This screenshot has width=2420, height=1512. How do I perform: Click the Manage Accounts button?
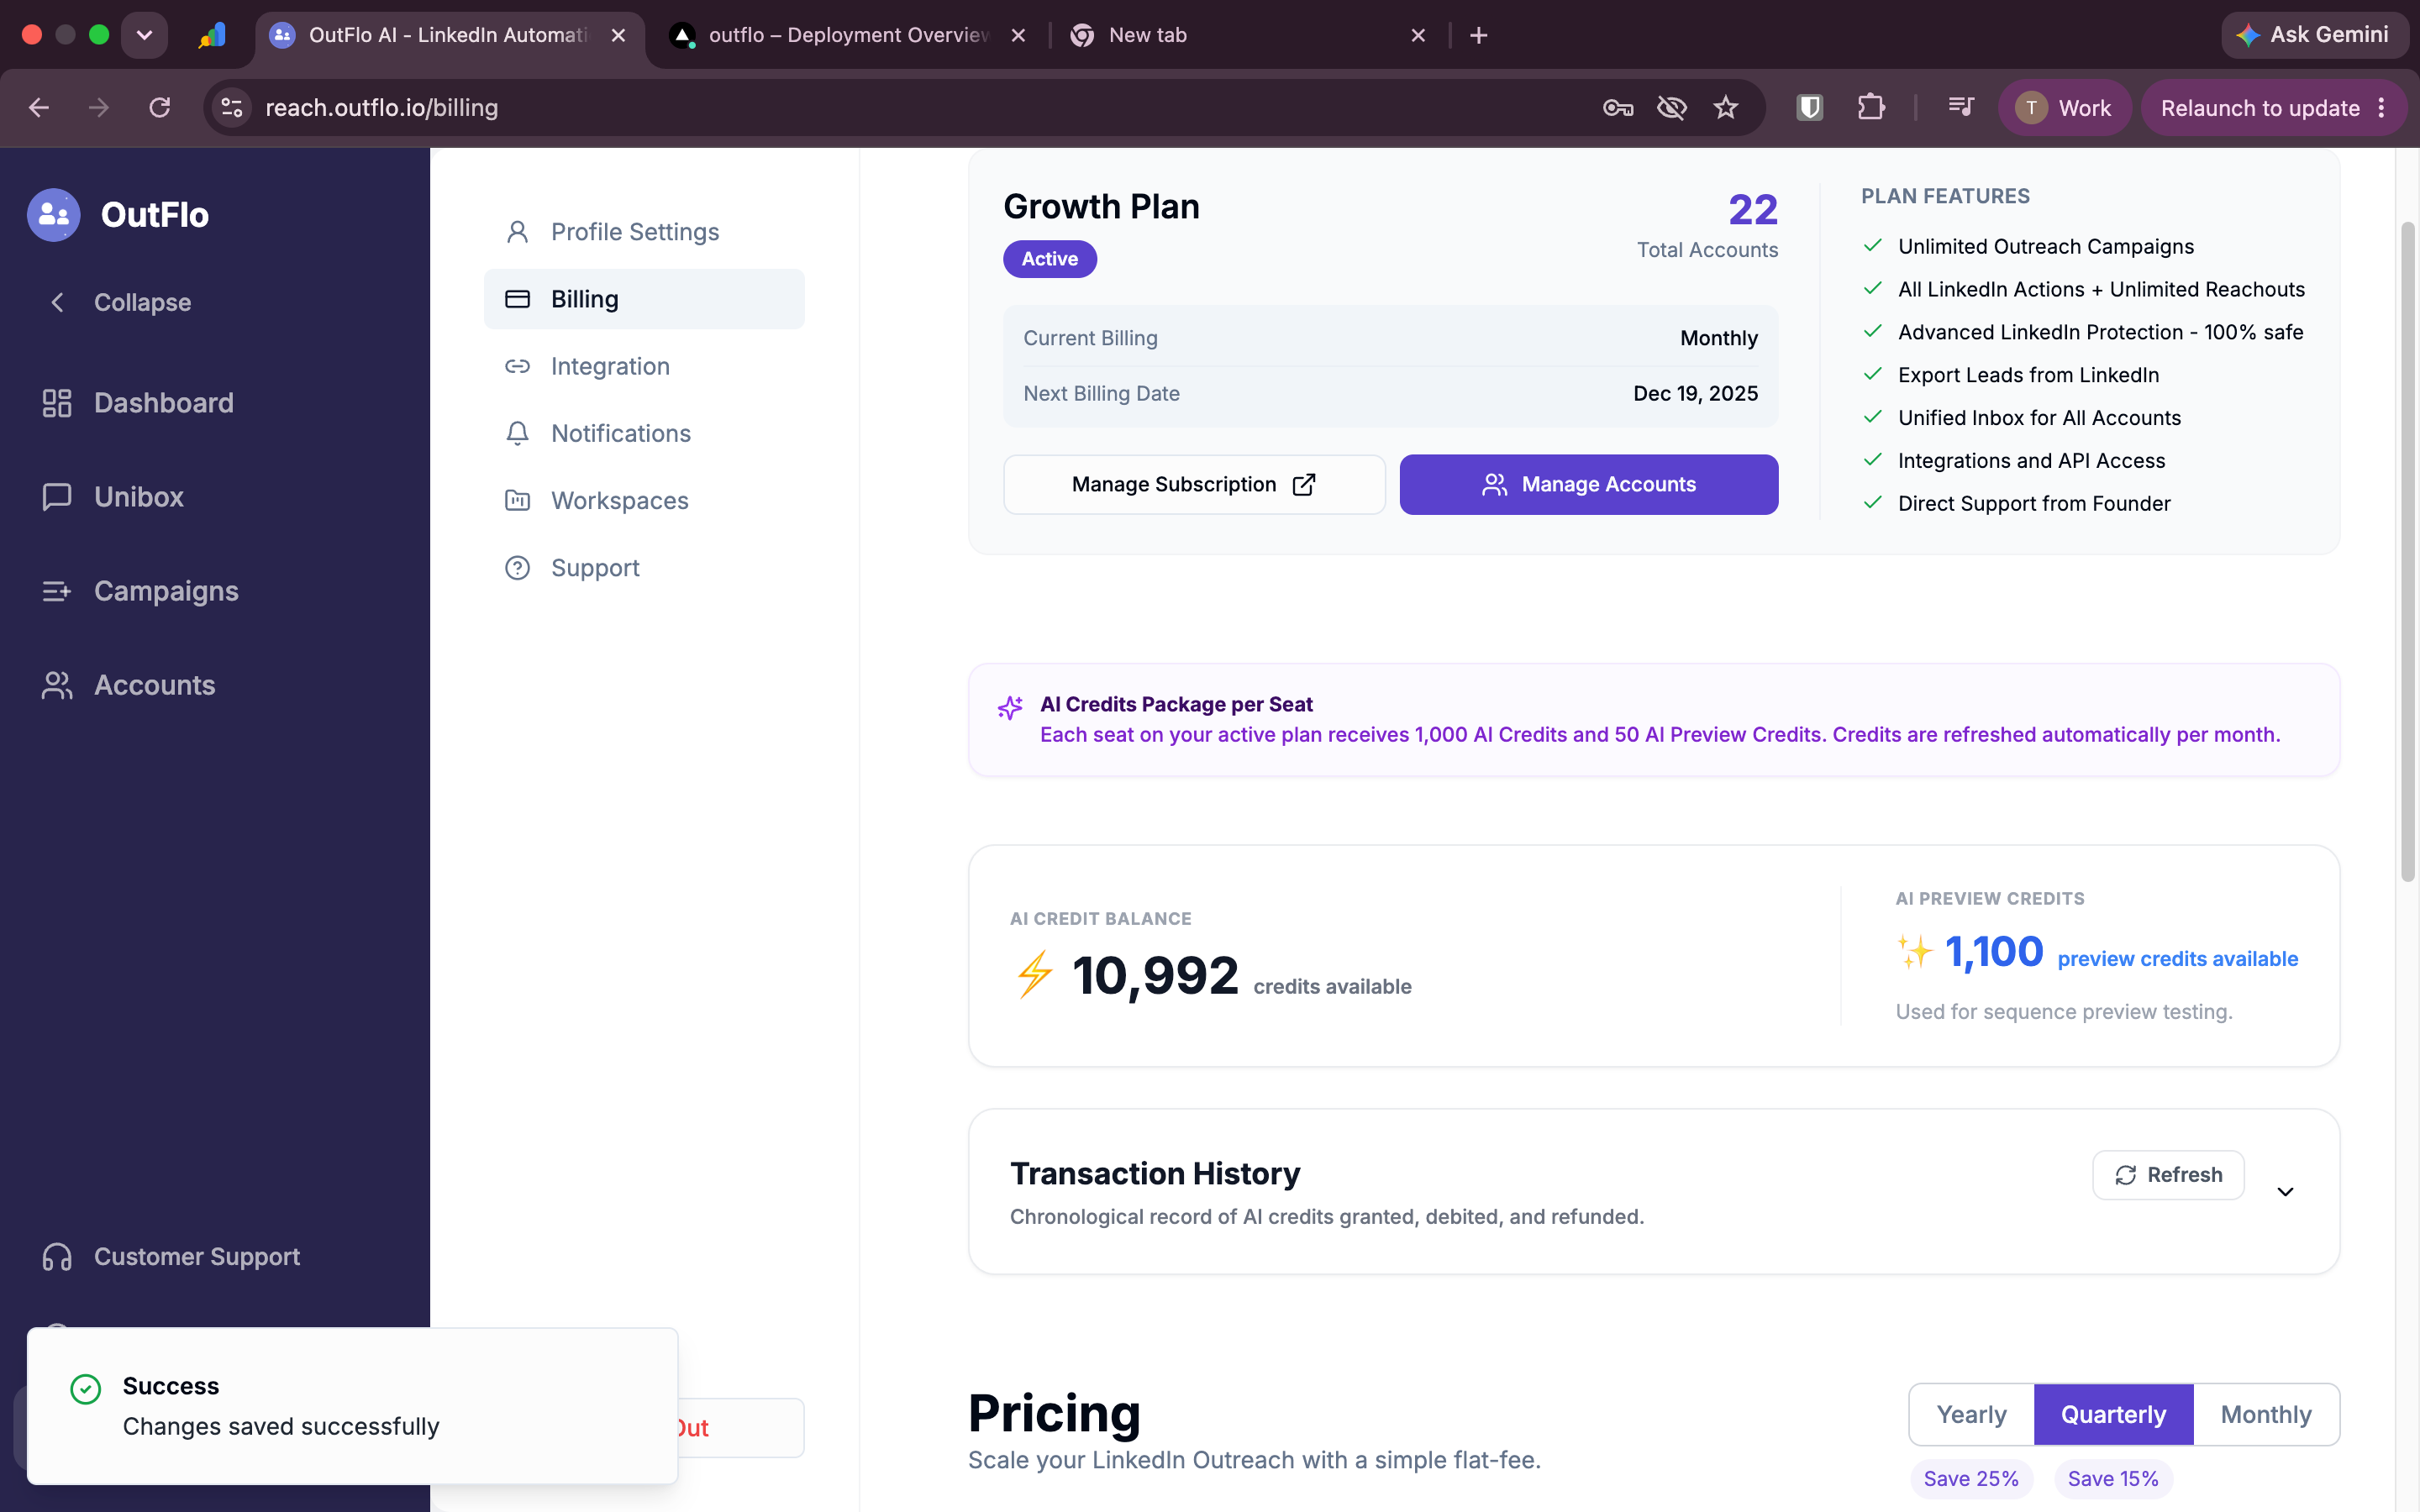click(1588, 485)
